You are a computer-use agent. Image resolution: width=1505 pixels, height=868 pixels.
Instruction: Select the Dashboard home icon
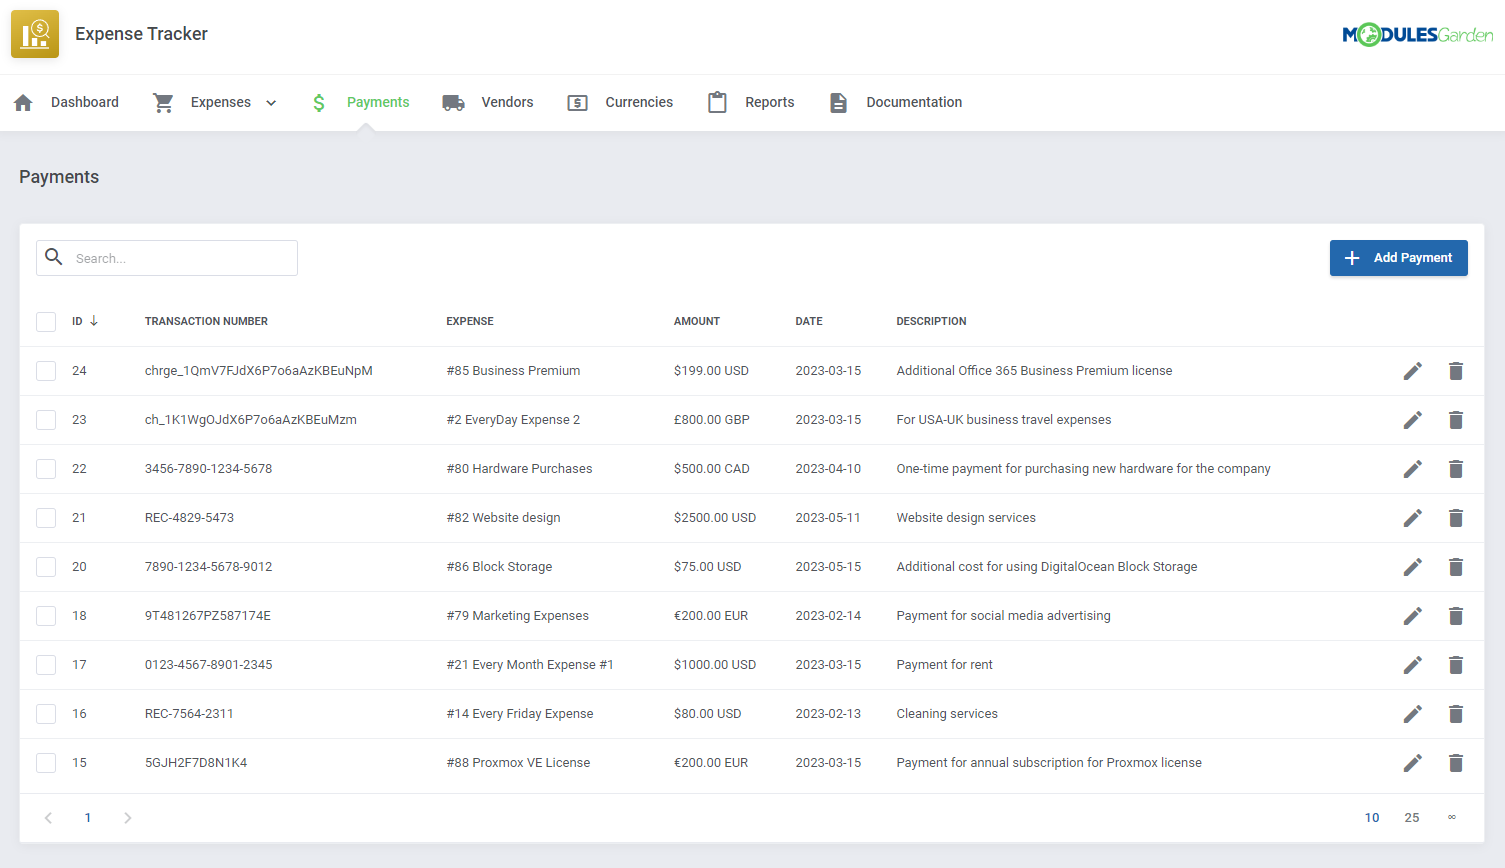click(x=23, y=102)
